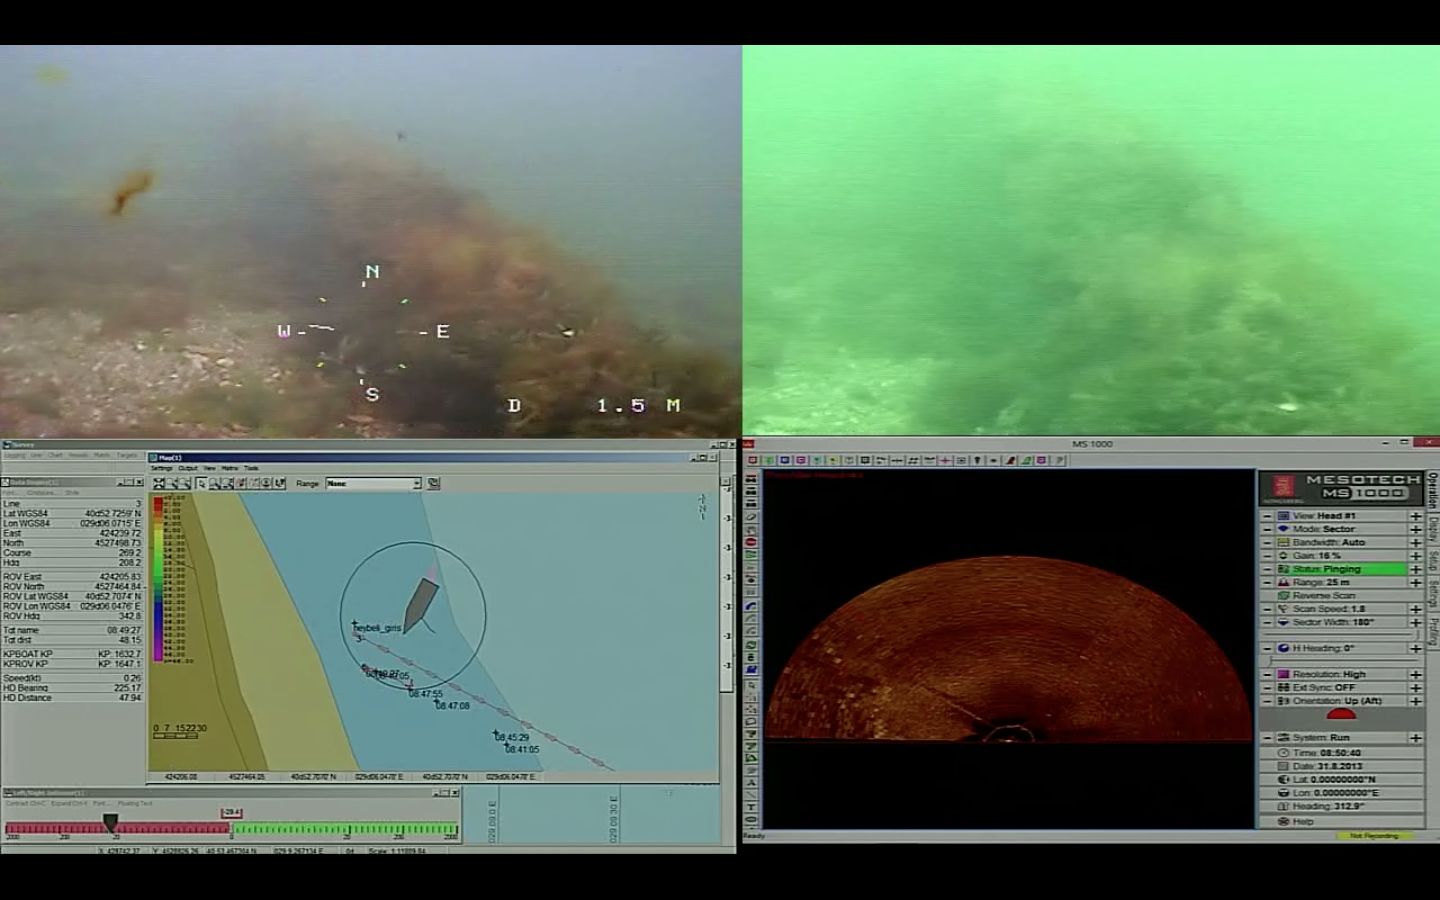Click the red crosshair icon in MS 1000 toolbar

945,461
